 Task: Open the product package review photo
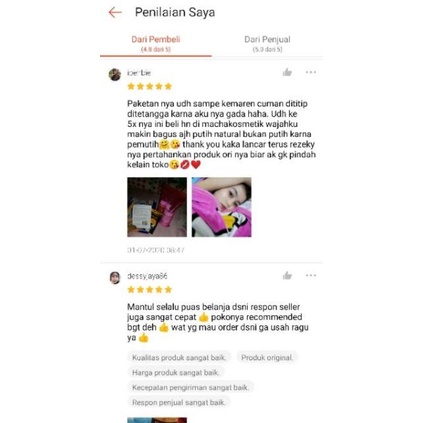point(157,207)
